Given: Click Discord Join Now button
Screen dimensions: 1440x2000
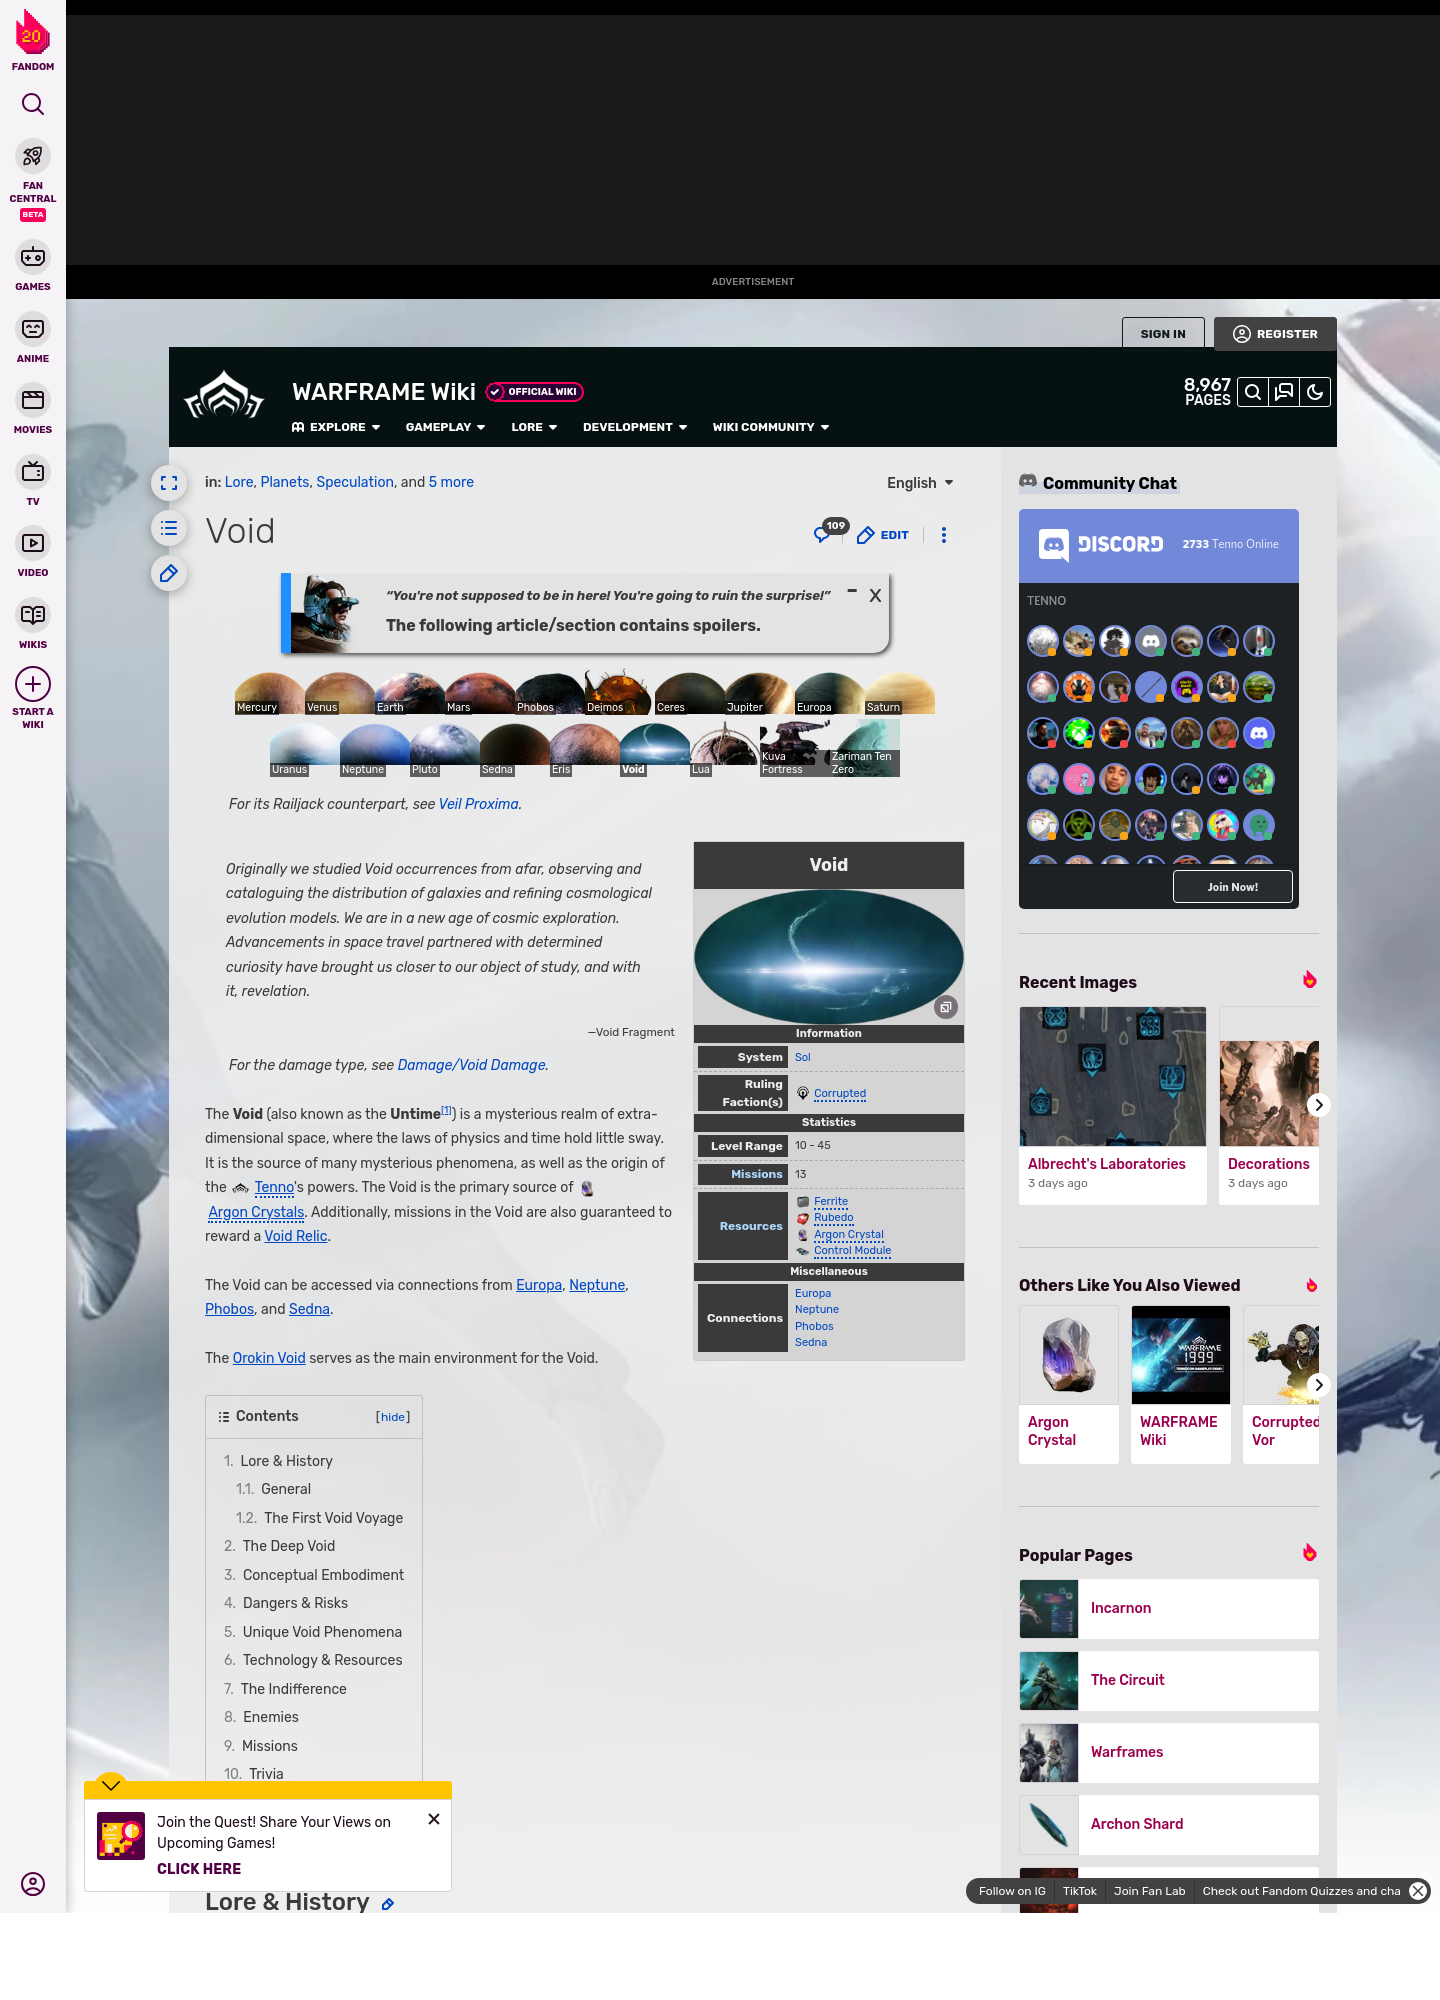Looking at the screenshot, I should (1232, 887).
